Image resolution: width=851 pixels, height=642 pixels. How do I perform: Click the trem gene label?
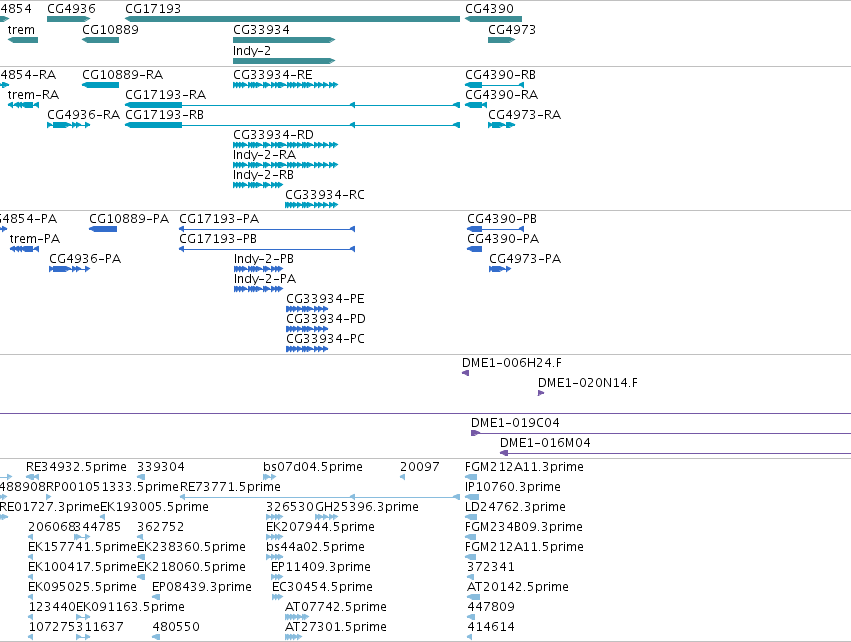(21, 30)
